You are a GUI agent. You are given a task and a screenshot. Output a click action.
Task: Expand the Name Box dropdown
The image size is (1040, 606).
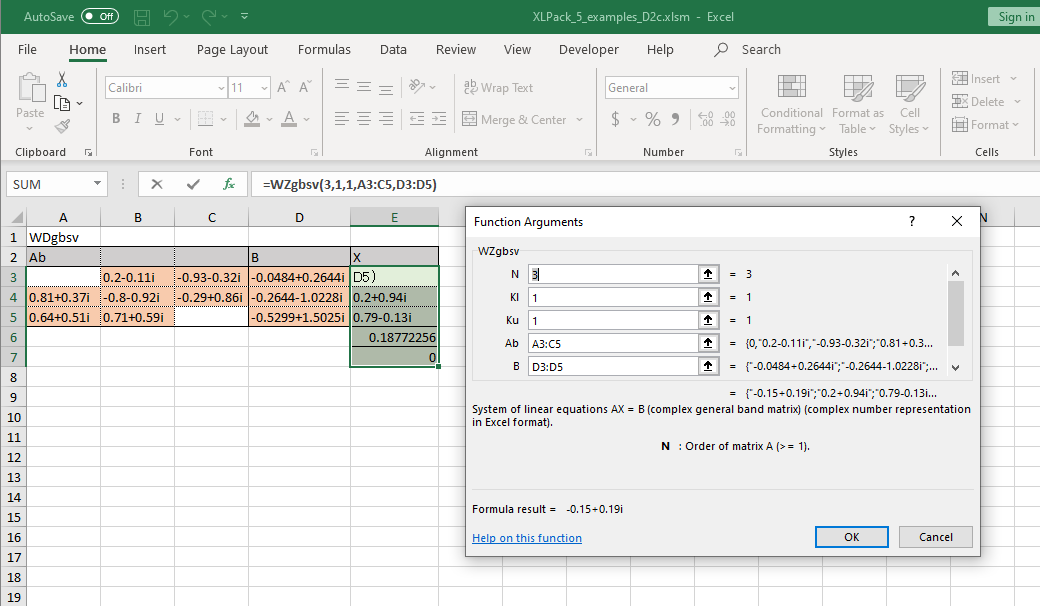97,184
